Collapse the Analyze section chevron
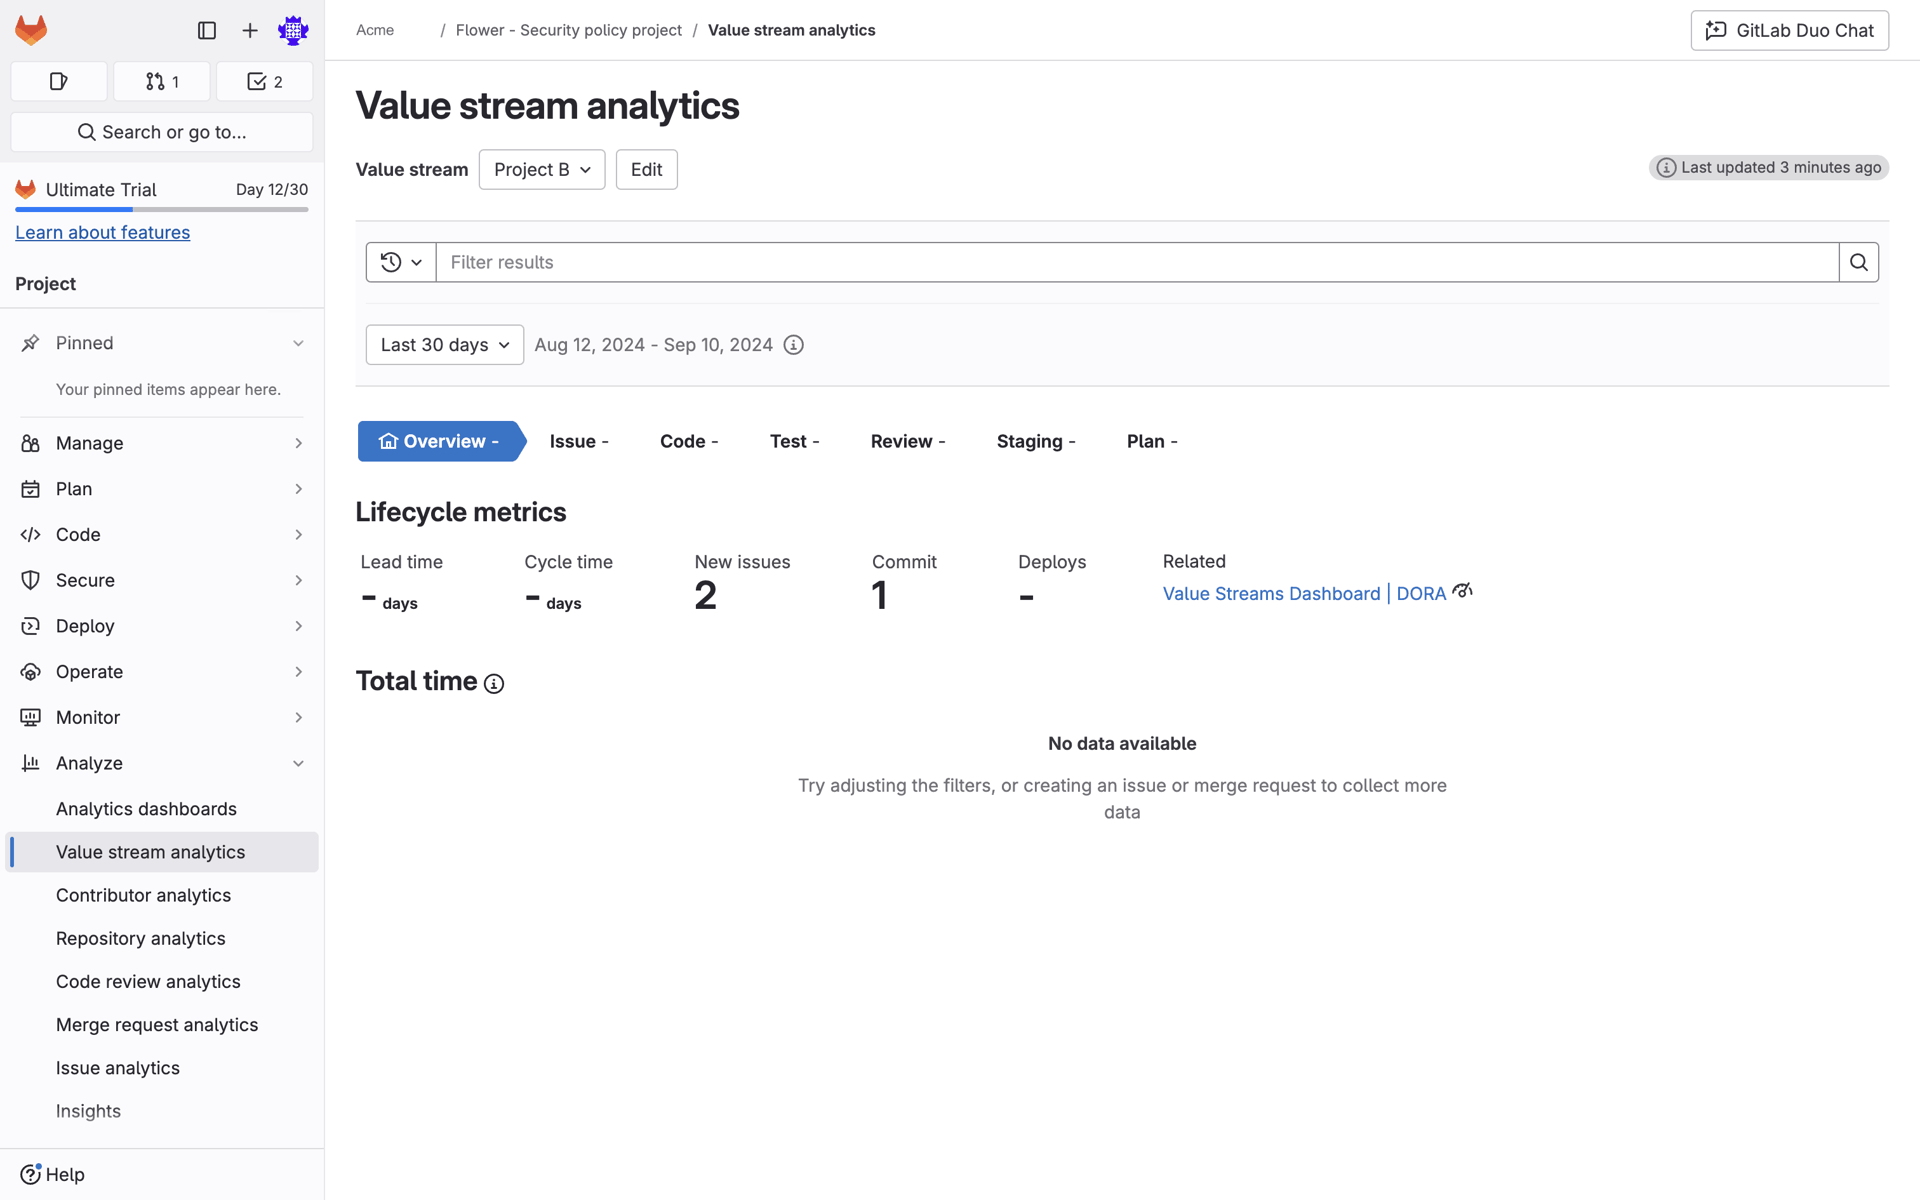1920x1200 pixels. tap(298, 763)
